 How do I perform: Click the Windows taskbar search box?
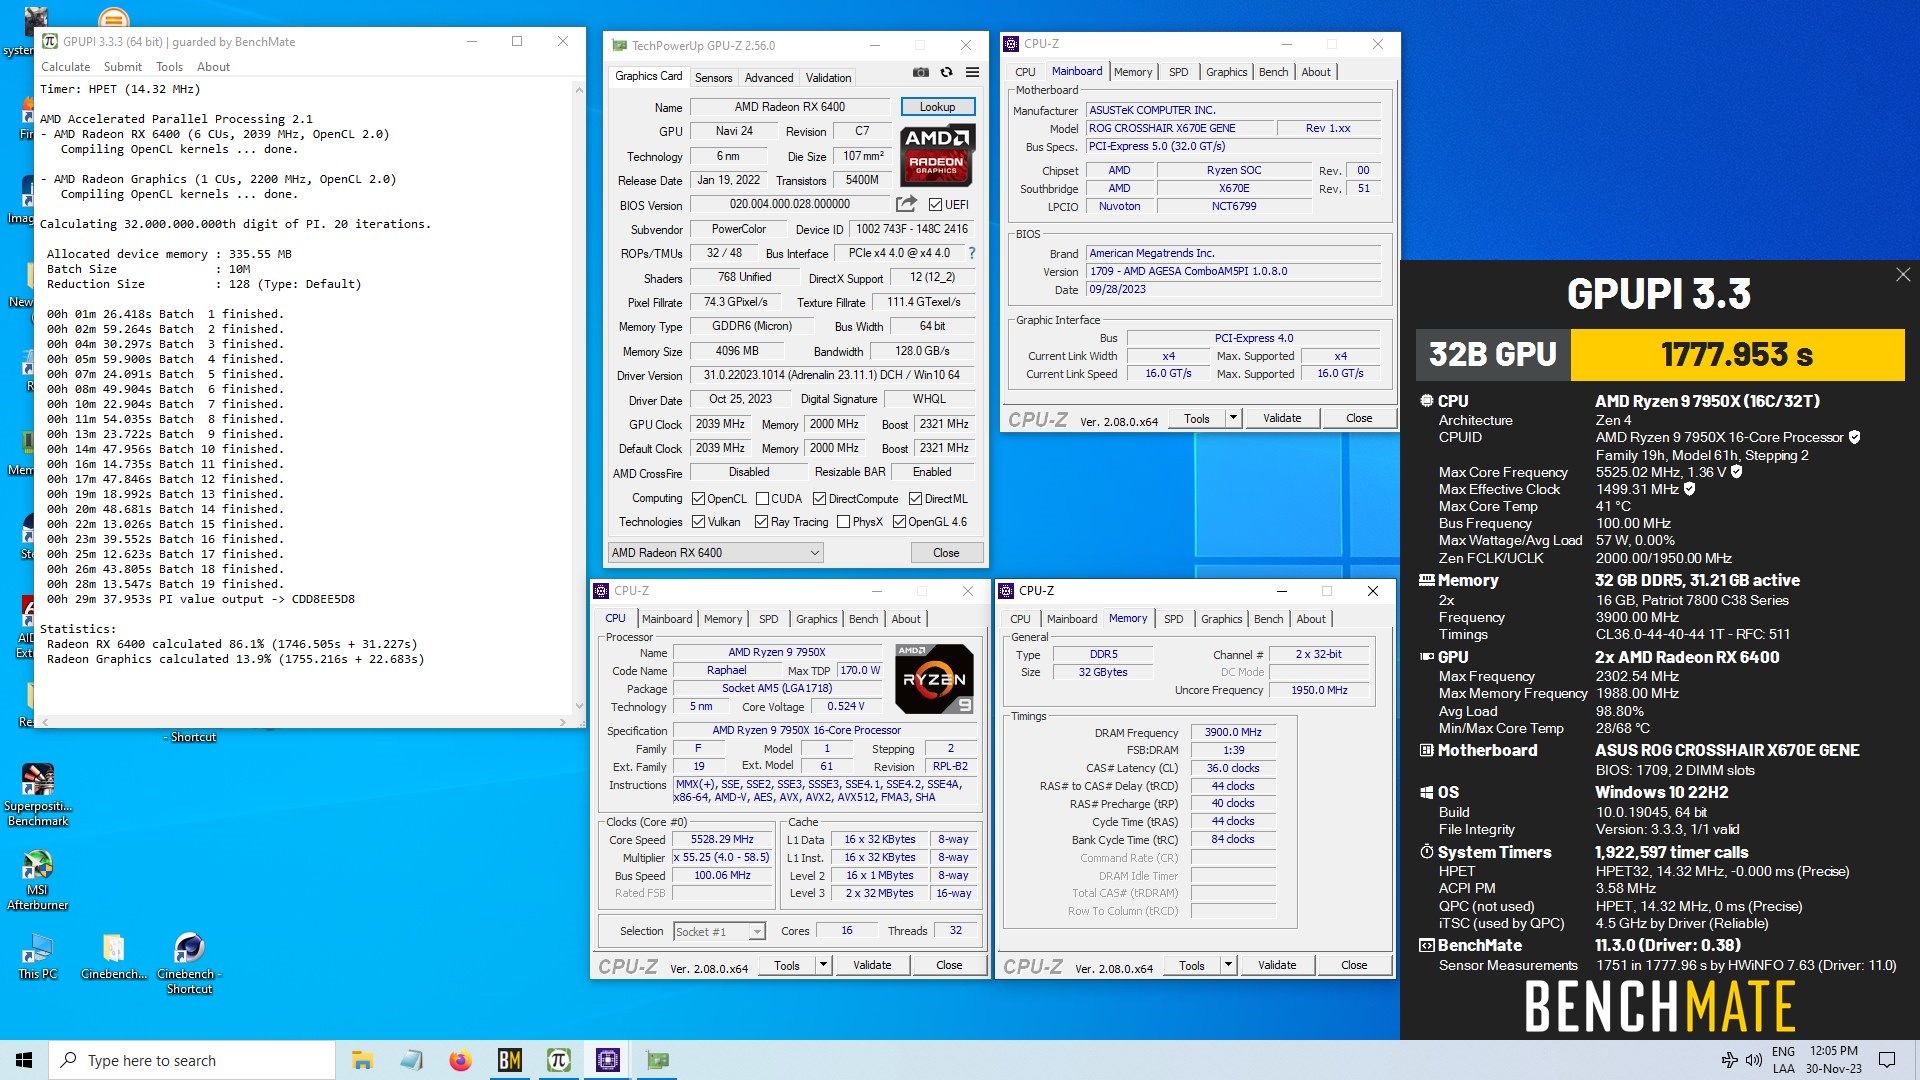coord(192,1060)
